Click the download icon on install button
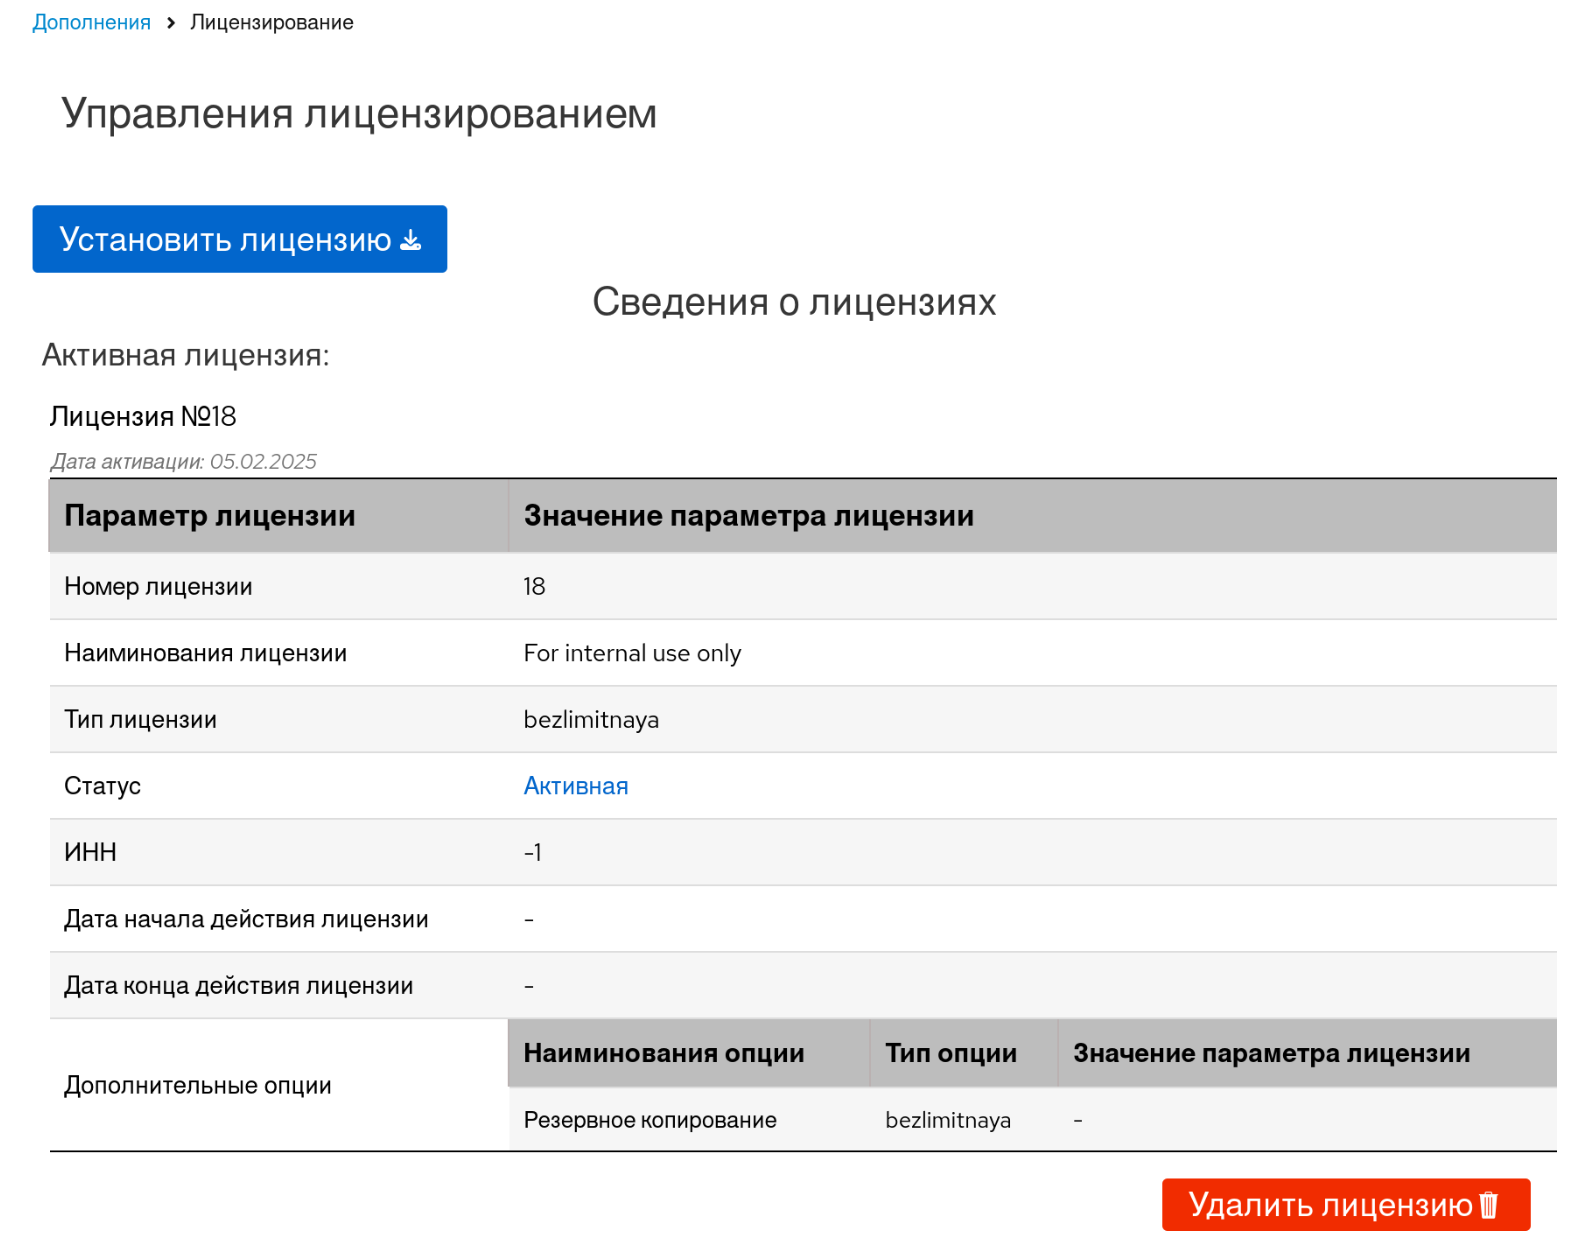Viewport: 1584px width, 1257px height. pyautogui.click(x=411, y=240)
